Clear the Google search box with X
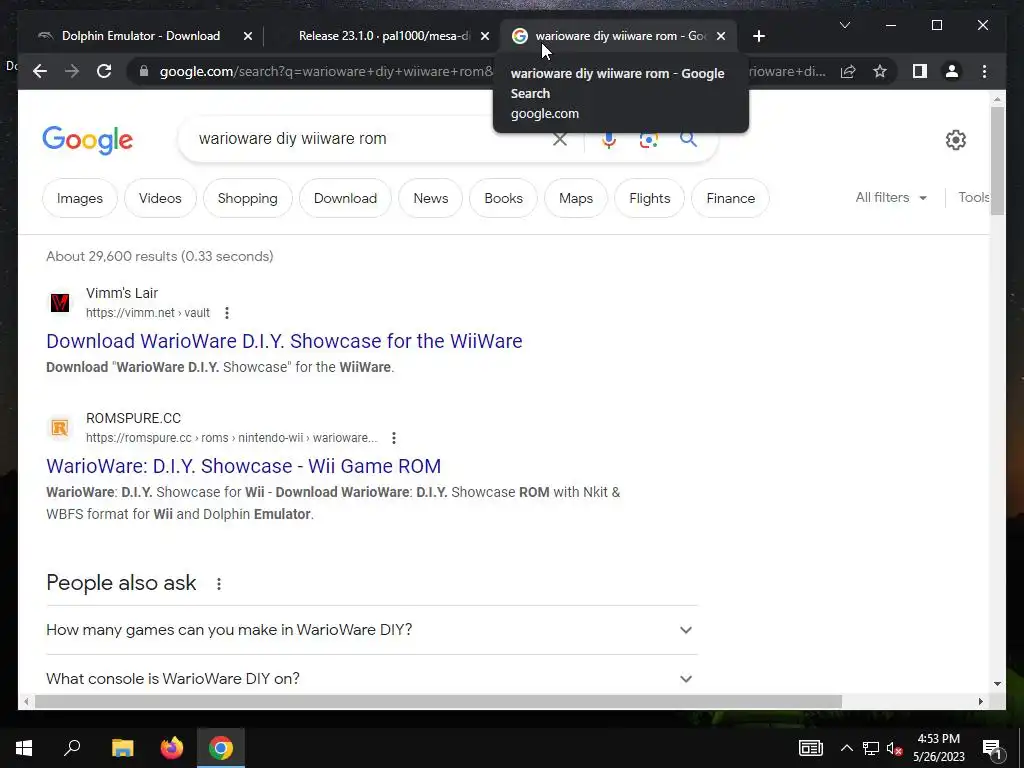 (560, 139)
